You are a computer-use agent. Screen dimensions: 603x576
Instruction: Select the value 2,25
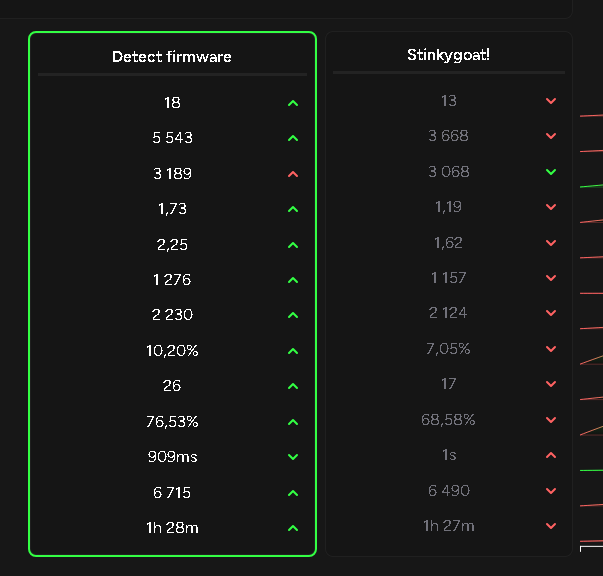(172, 245)
